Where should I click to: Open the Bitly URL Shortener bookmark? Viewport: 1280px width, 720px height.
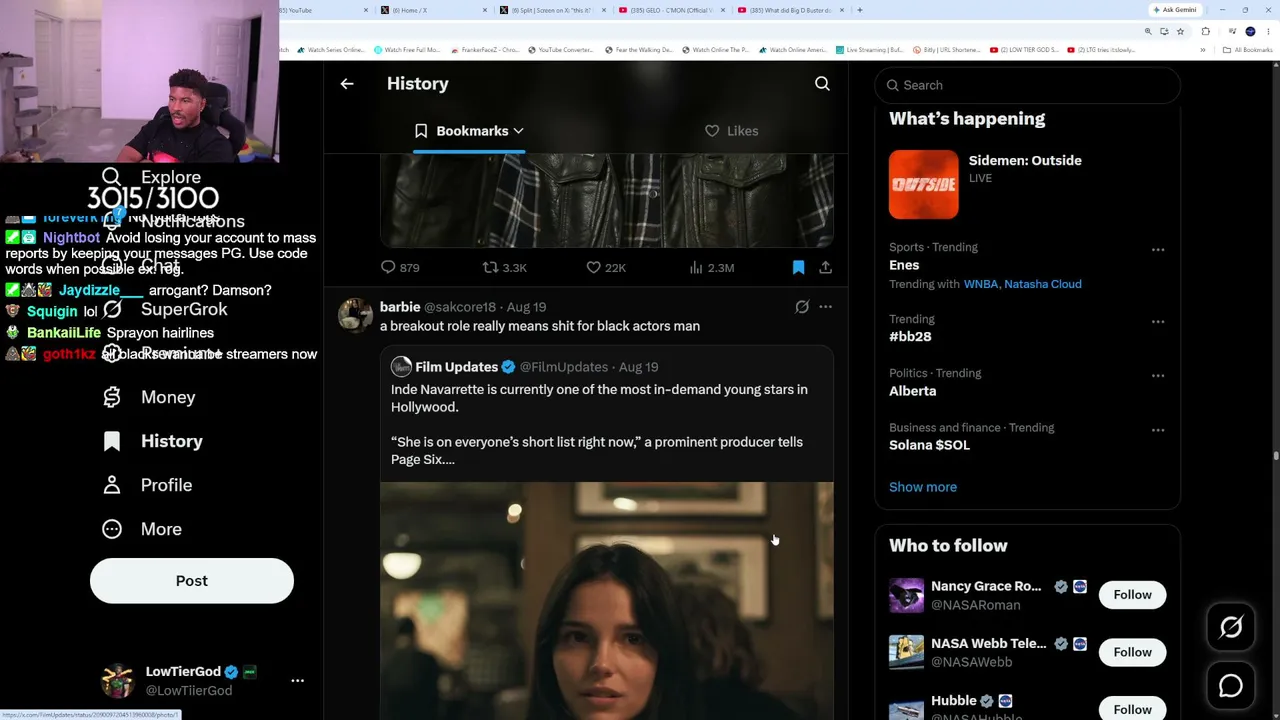(949, 50)
